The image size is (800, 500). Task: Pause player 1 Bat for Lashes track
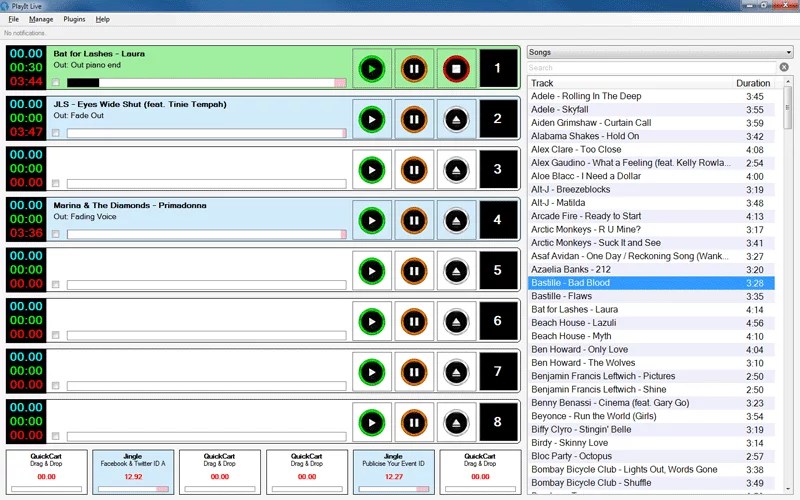click(413, 69)
